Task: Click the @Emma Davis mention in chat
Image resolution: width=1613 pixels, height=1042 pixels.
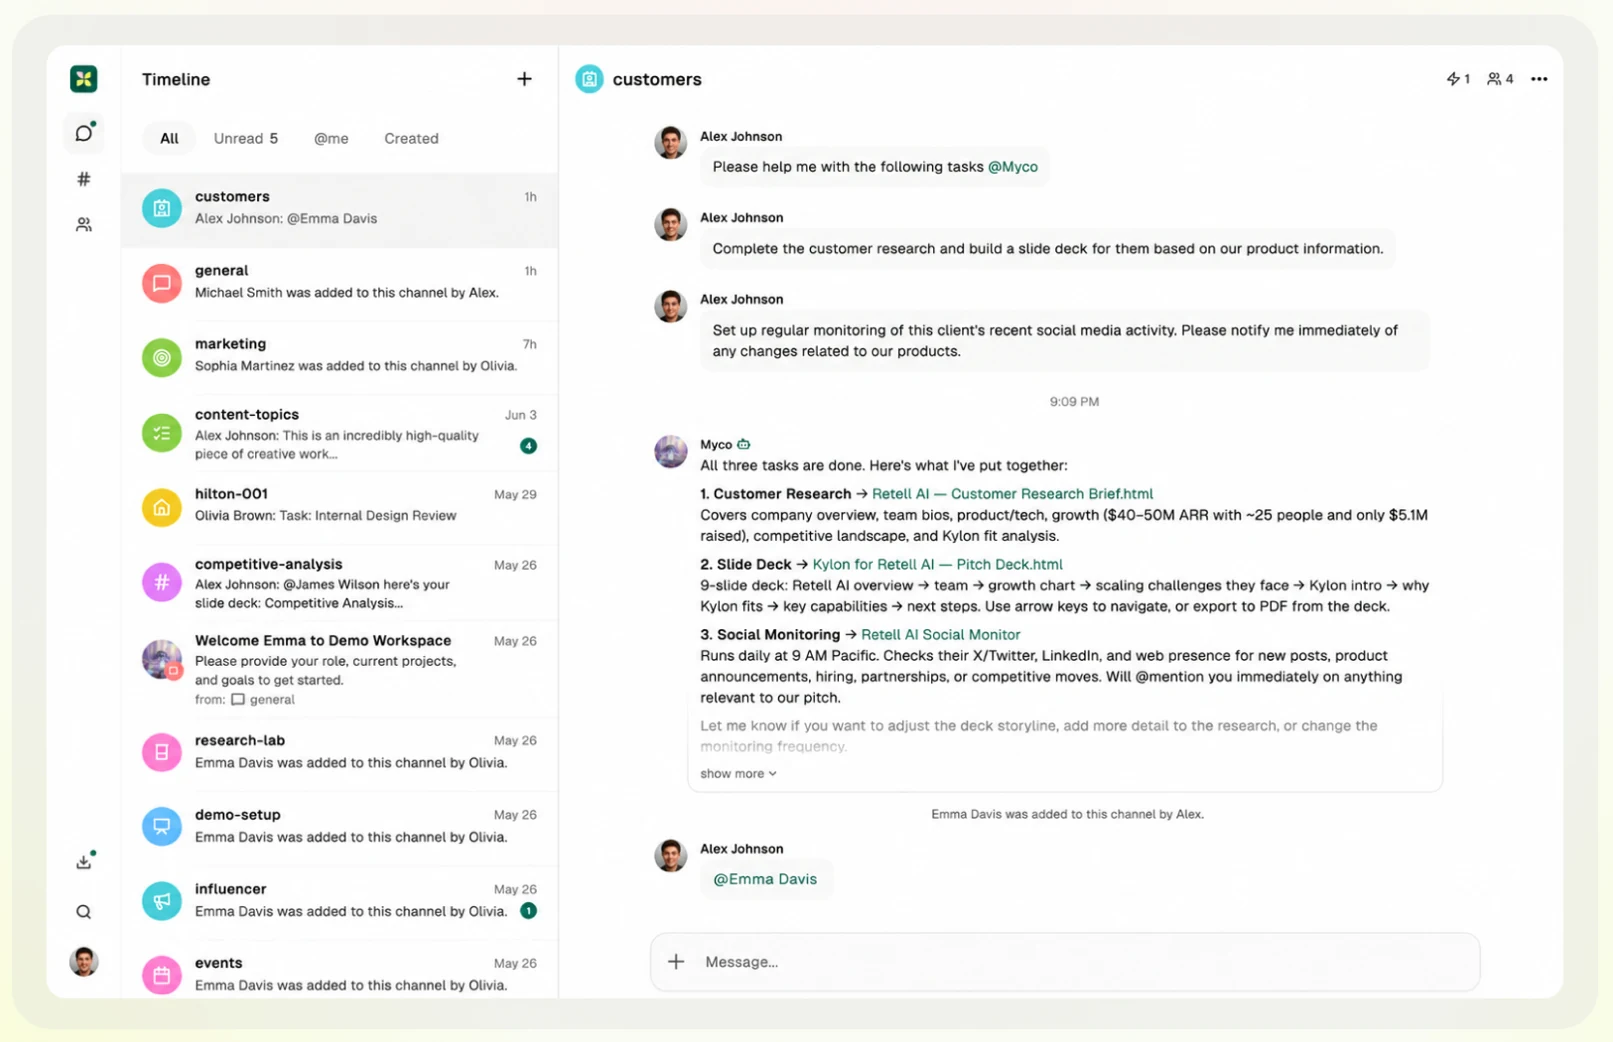Action: point(765,879)
